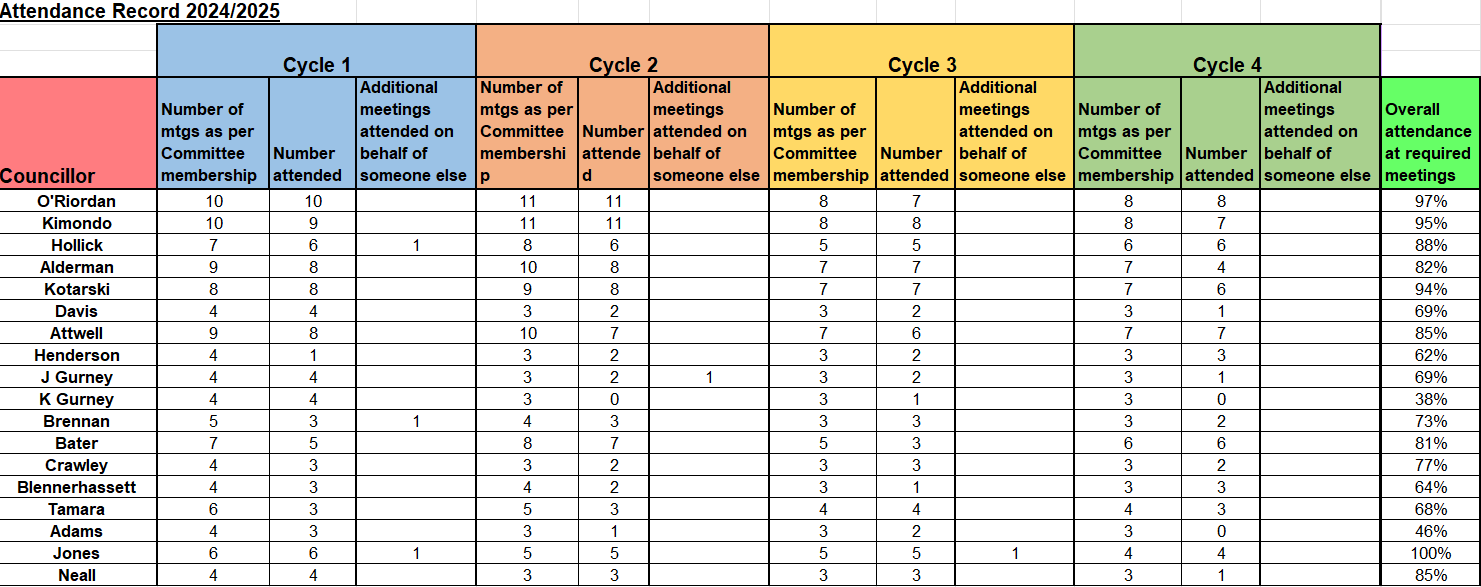Image resolution: width=1481 pixels, height=587 pixels.
Task: Select the Tamara councillor cell
Action: point(78,509)
